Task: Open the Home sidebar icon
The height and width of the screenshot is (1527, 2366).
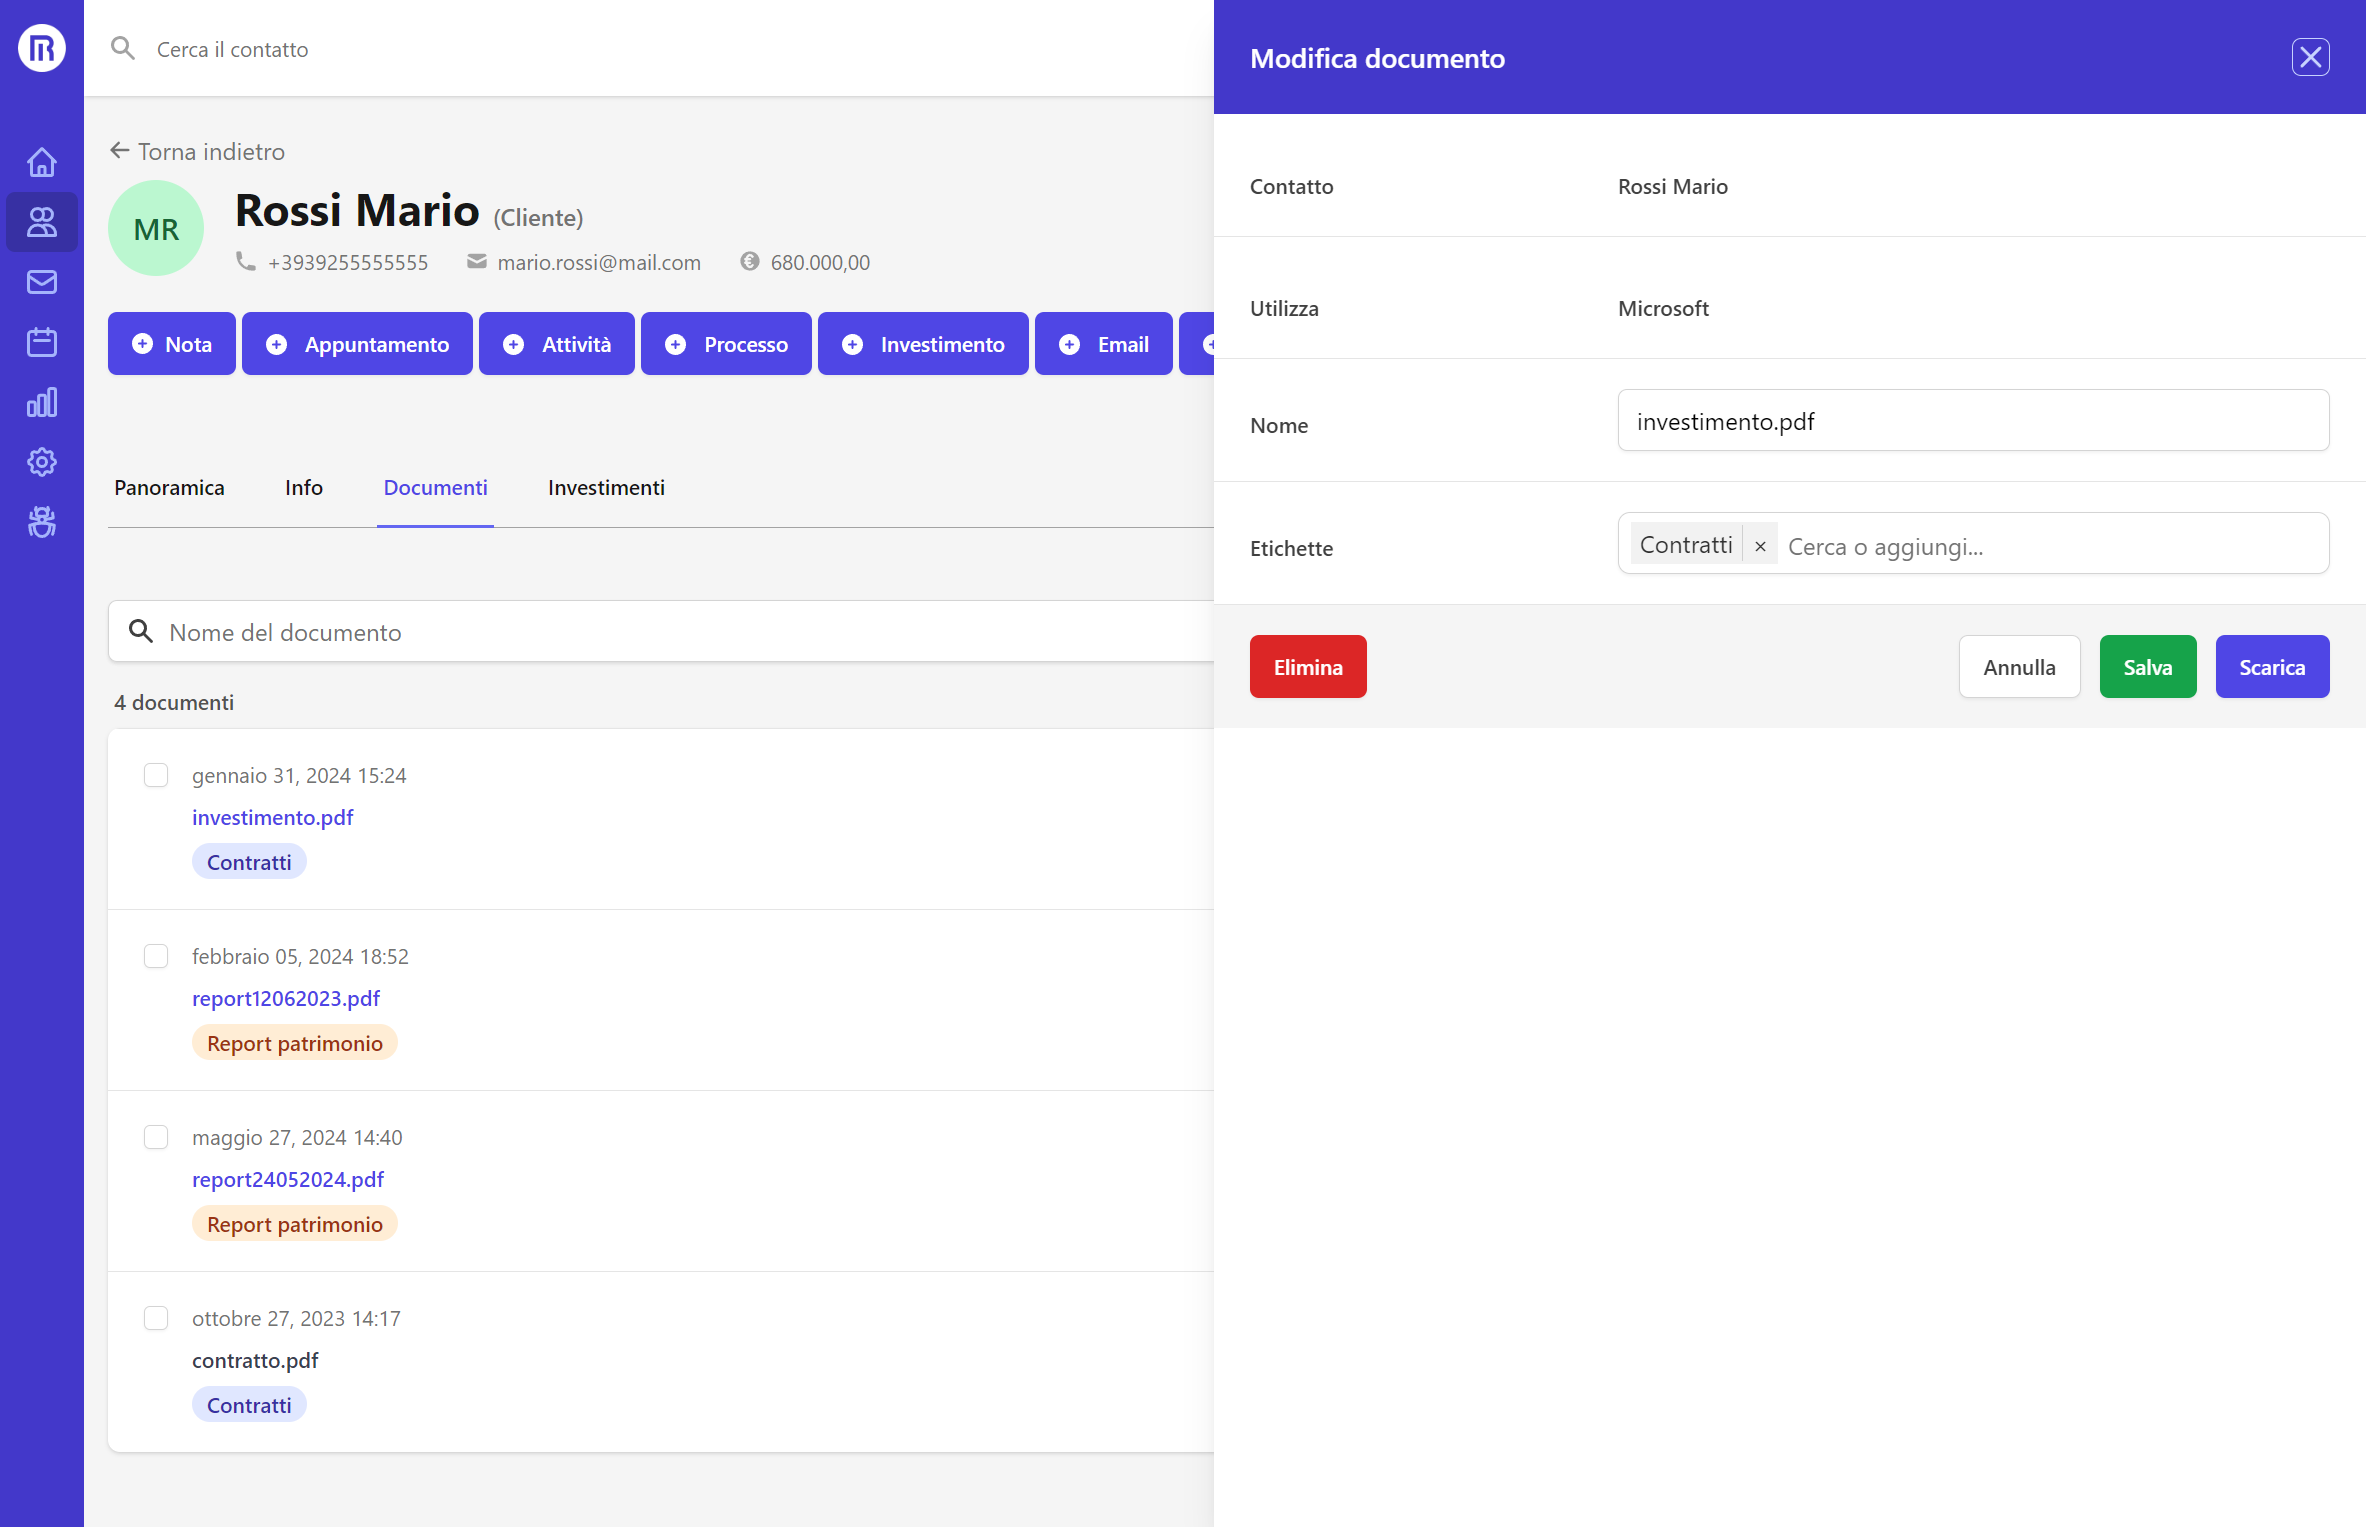Action: [41, 162]
